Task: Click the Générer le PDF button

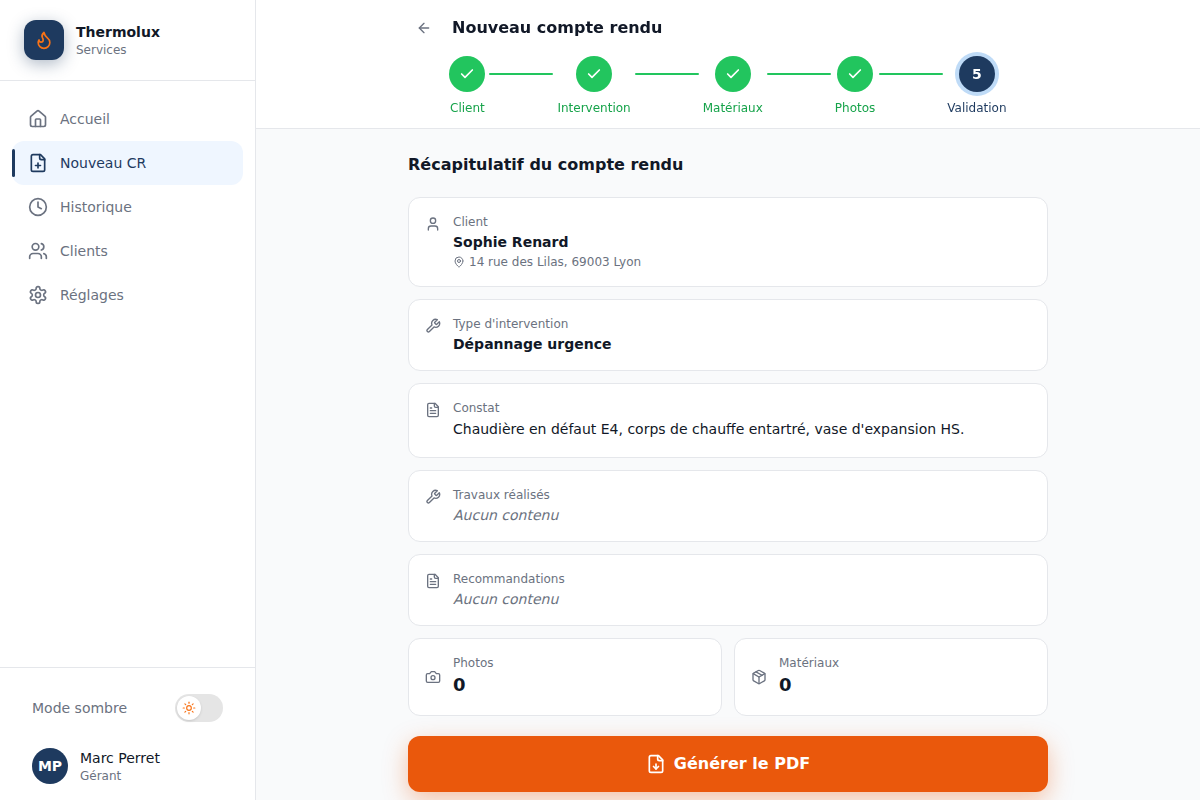Action: [728, 764]
